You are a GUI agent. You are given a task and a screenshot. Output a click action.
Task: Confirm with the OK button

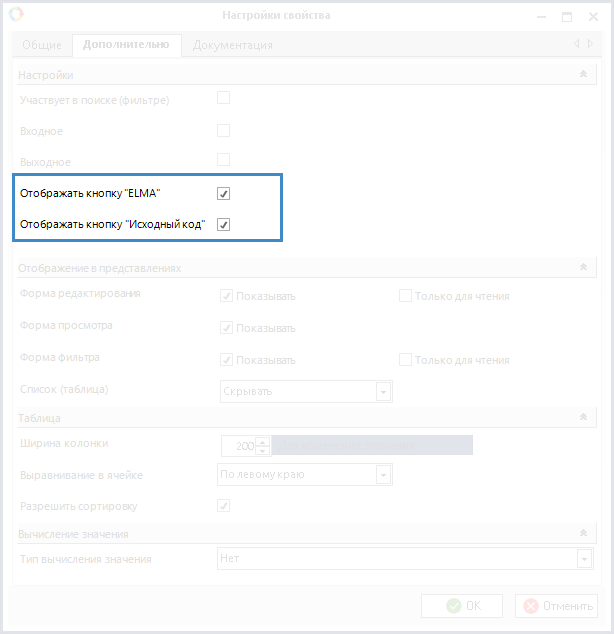pos(462,606)
